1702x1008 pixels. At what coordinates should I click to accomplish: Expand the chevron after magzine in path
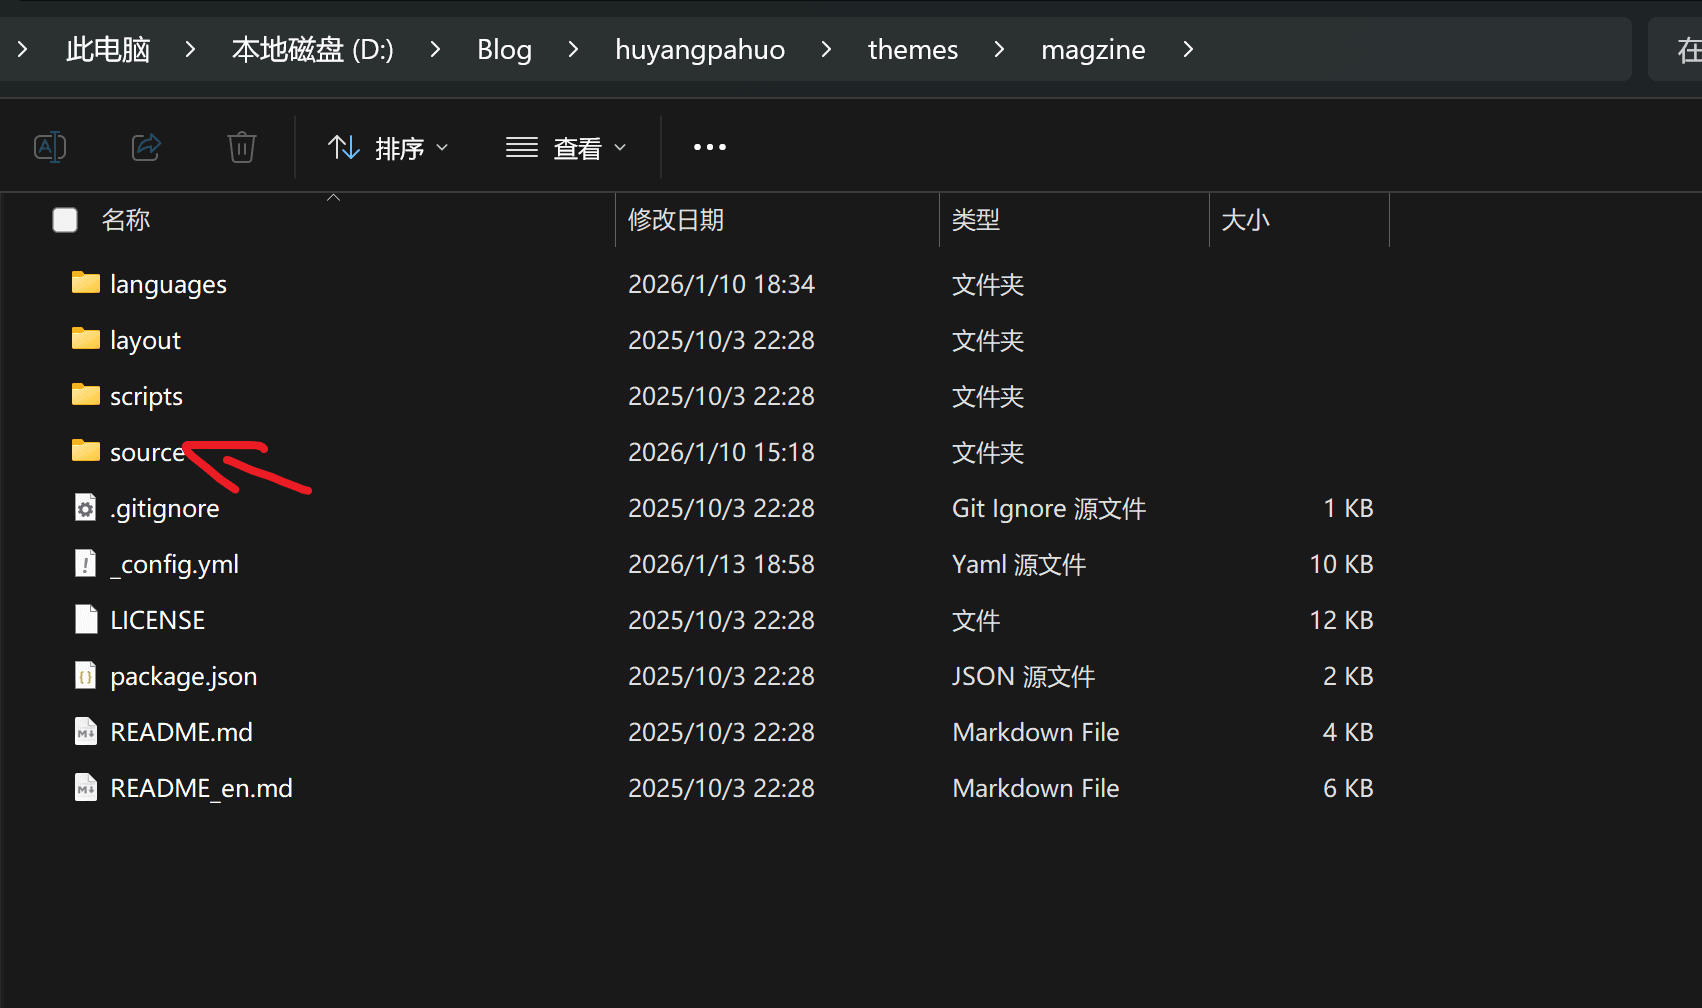(1188, 50)
